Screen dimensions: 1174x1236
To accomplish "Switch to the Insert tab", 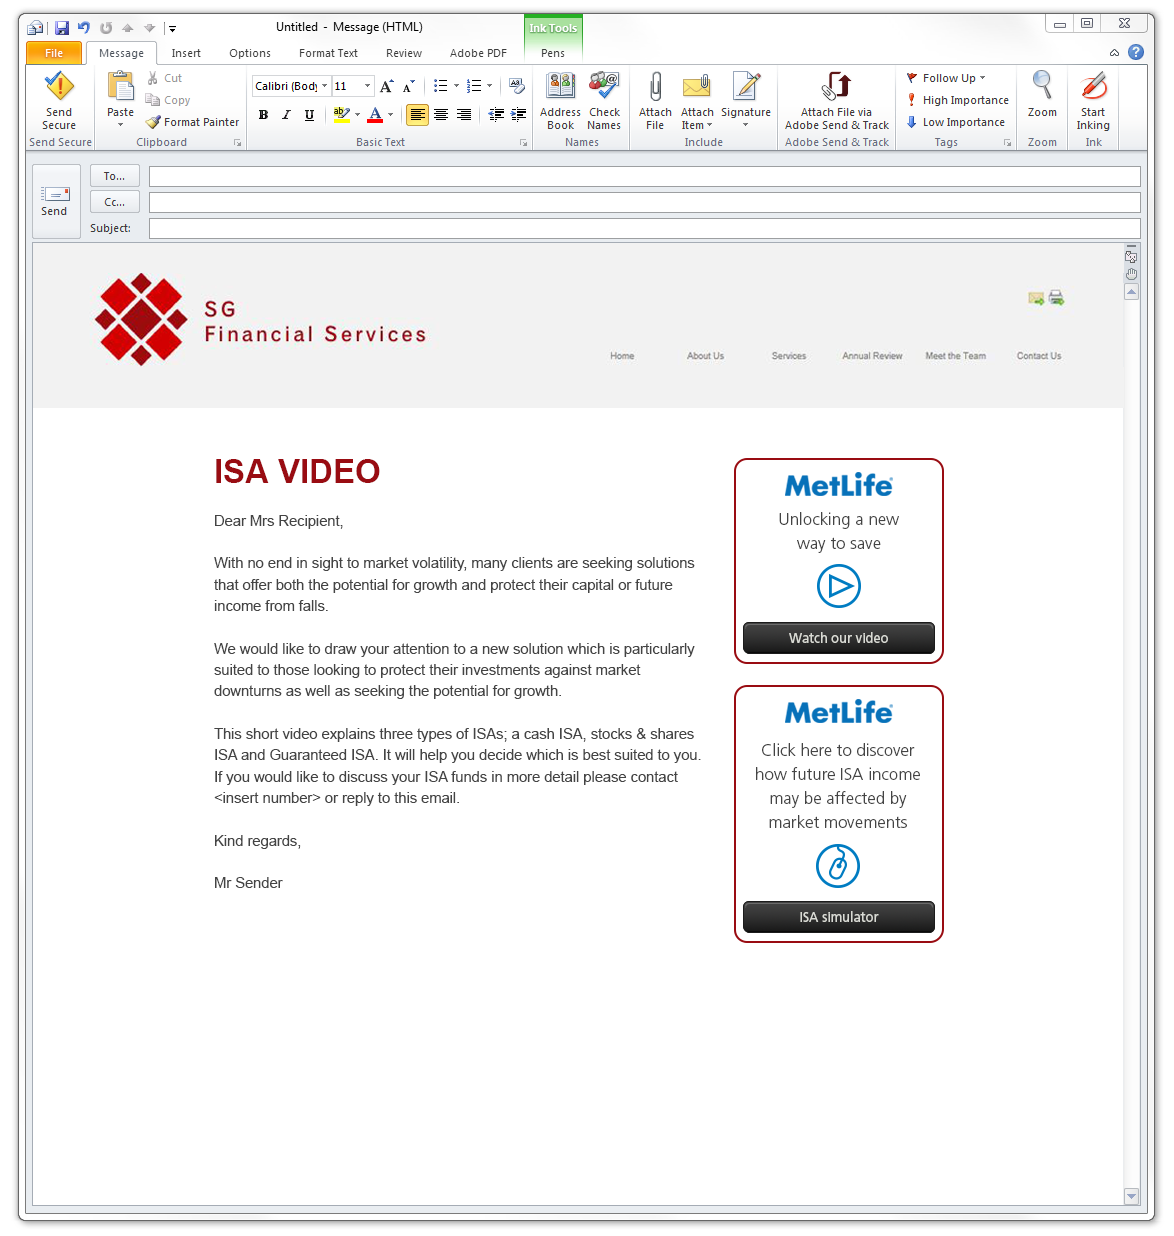I will pyautogui.click(x=186, y=53).
